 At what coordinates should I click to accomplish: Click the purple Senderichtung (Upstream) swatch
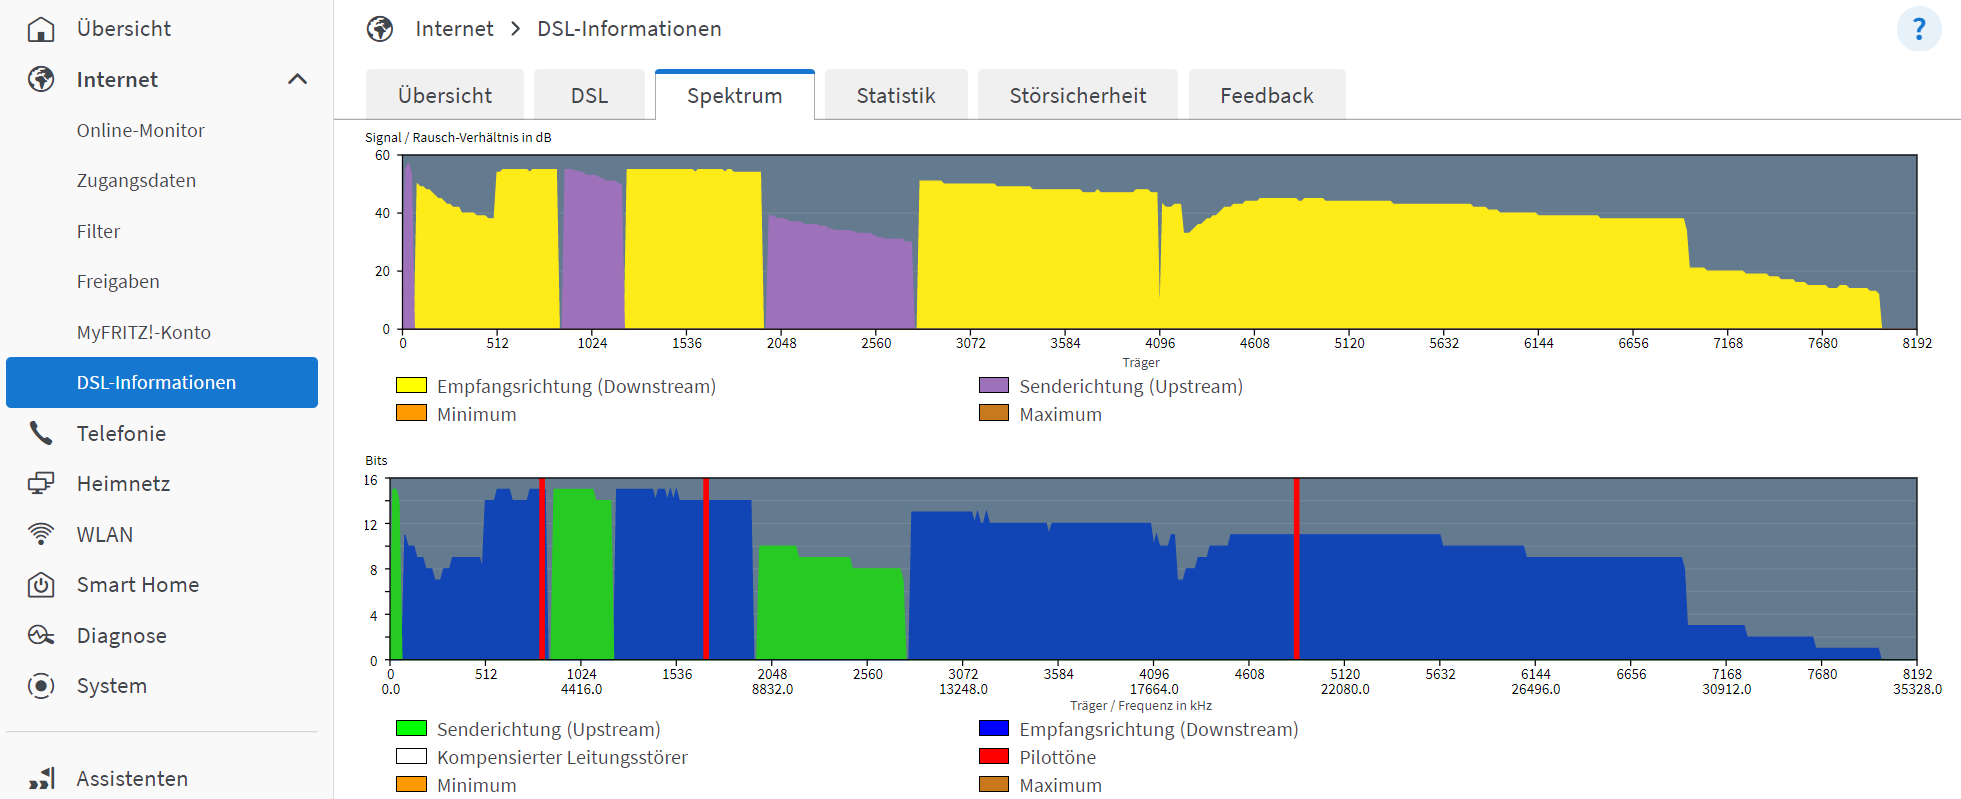[994, 385]
